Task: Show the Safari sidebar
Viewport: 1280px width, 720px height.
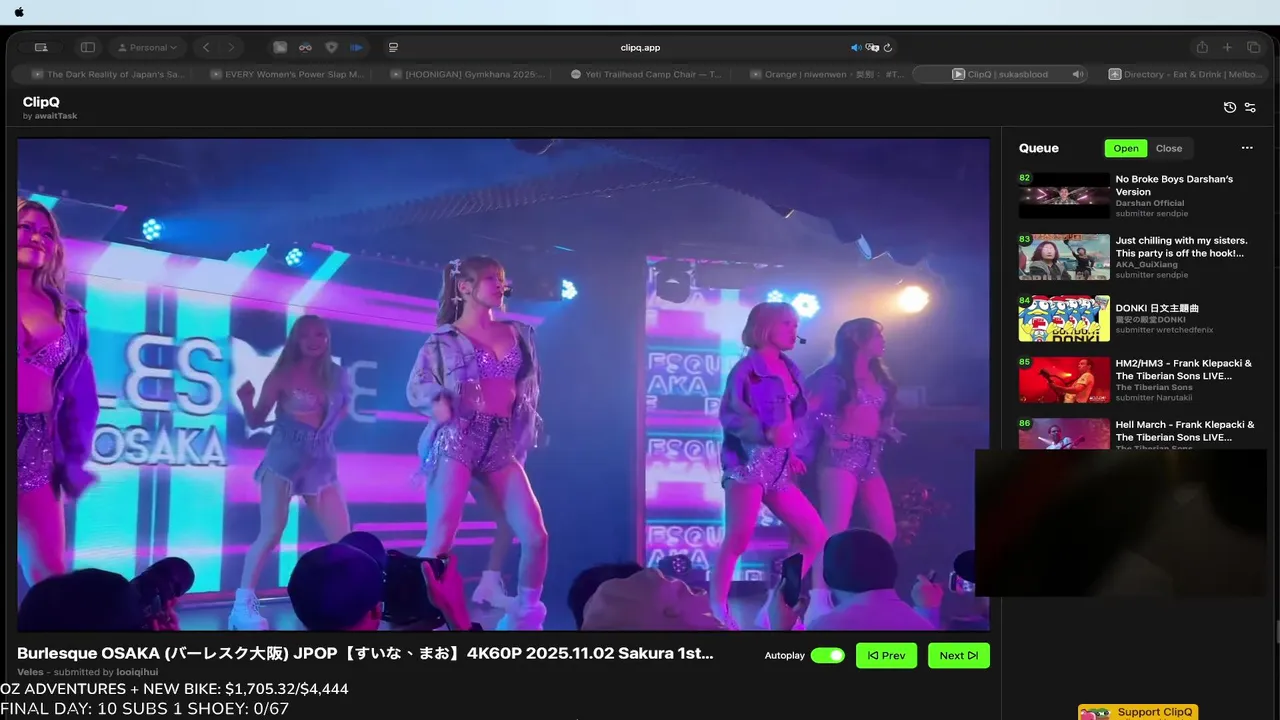Action: (88, 47)
